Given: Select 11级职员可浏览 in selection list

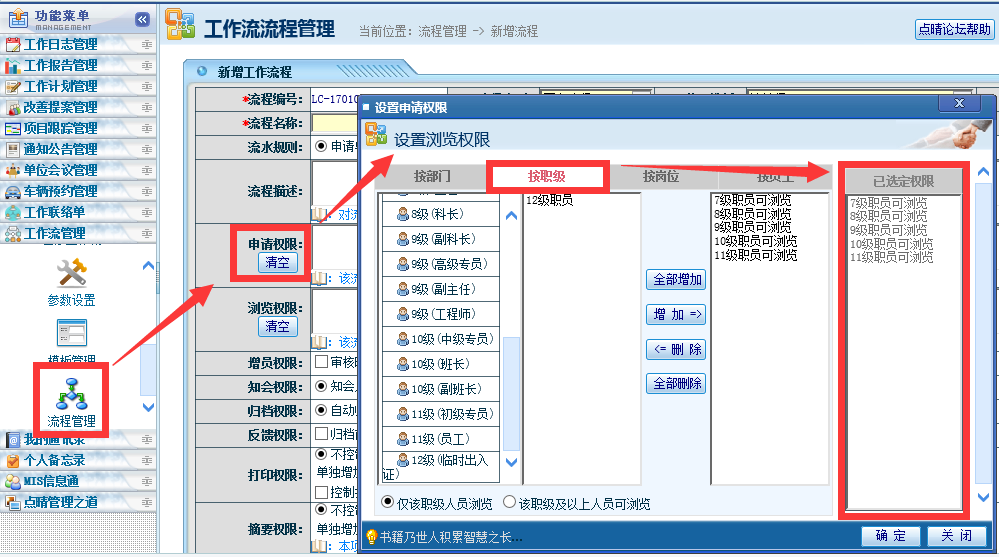Looking at the screenshot, I should [755, 256].
